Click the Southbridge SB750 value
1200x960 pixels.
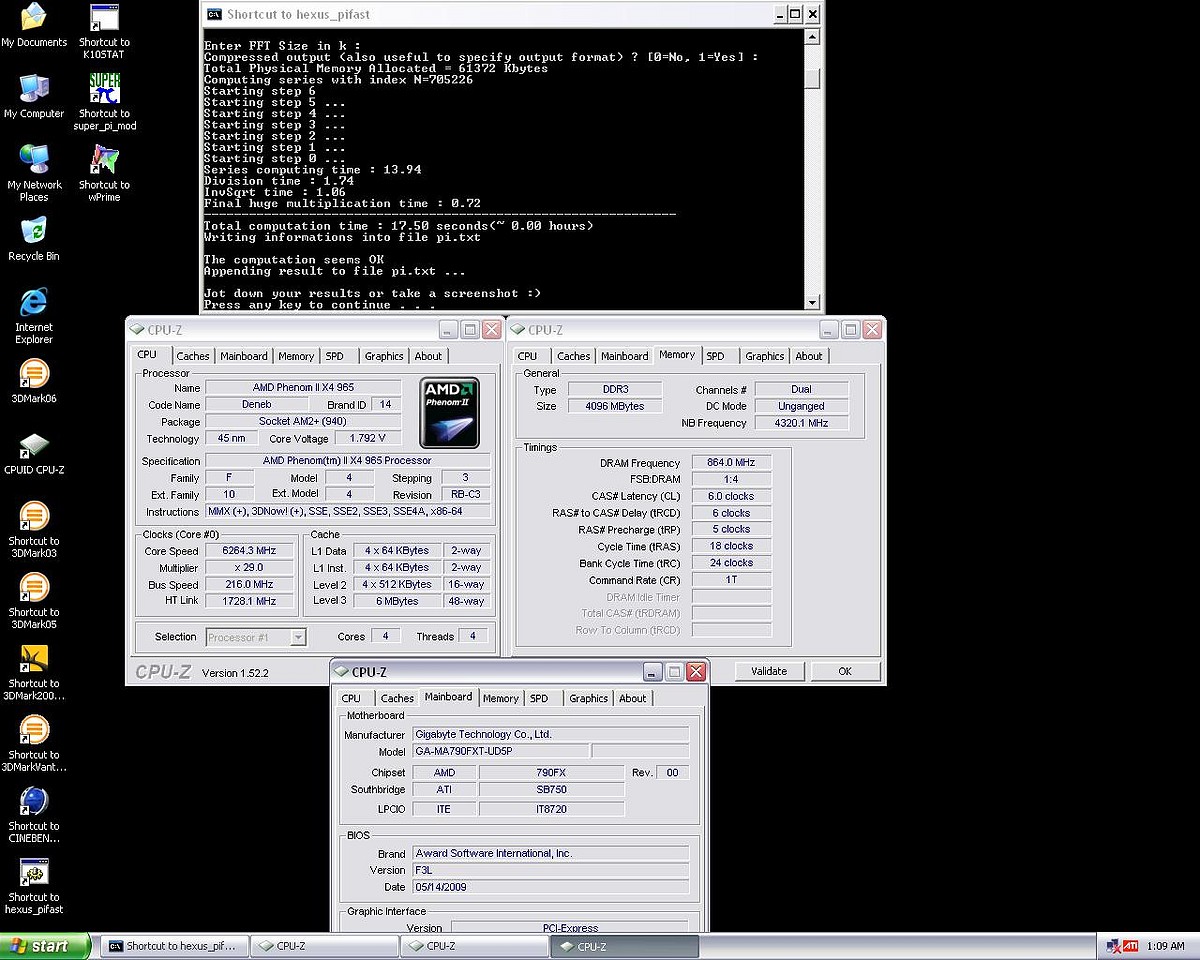551,790
